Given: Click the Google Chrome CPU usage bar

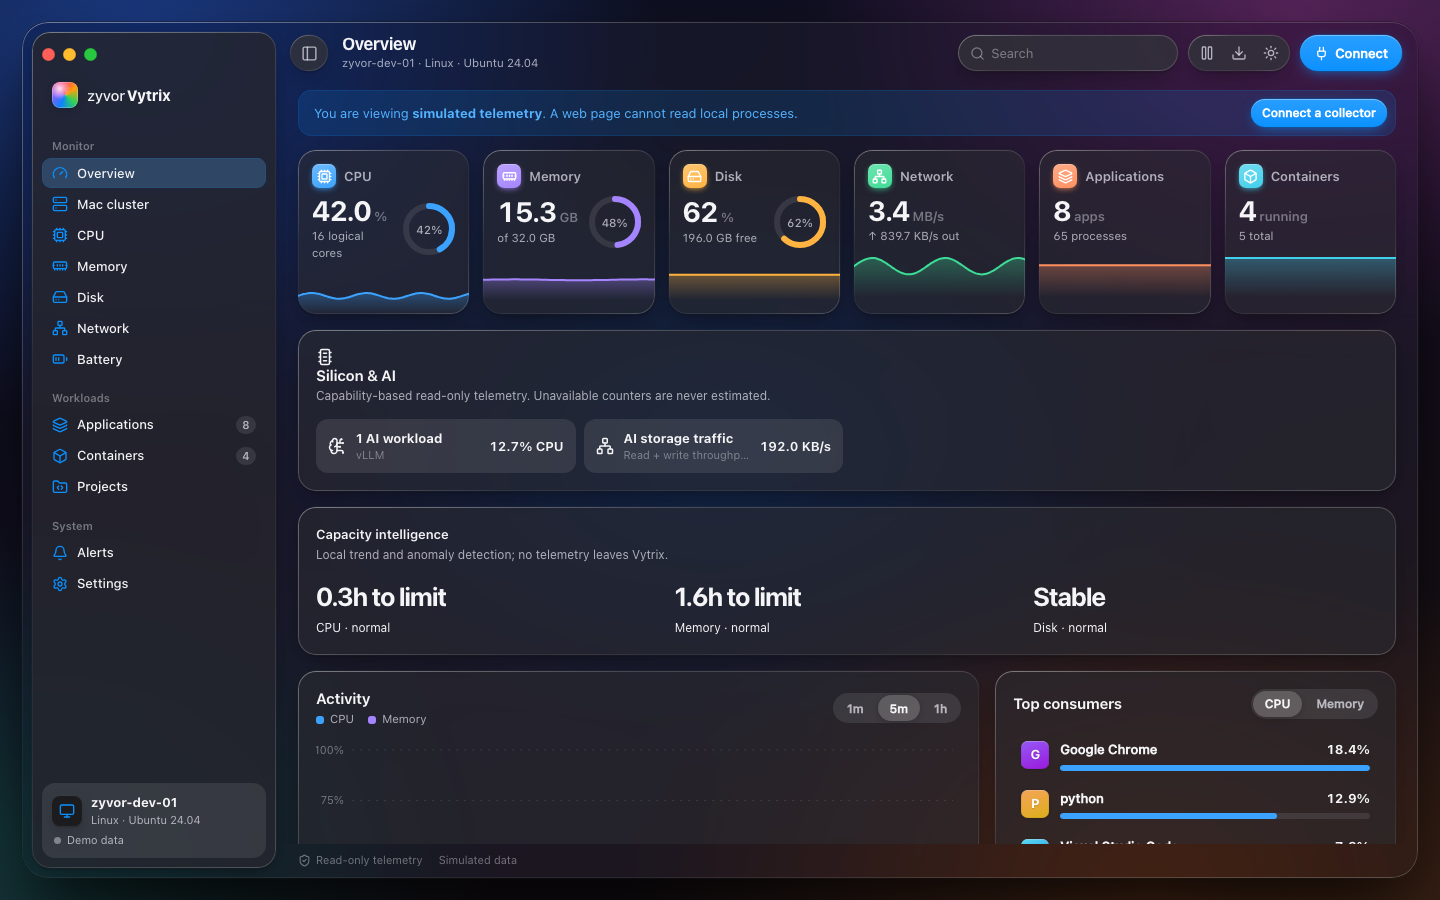Looking at the screenshot, I should coord(1215,768).
